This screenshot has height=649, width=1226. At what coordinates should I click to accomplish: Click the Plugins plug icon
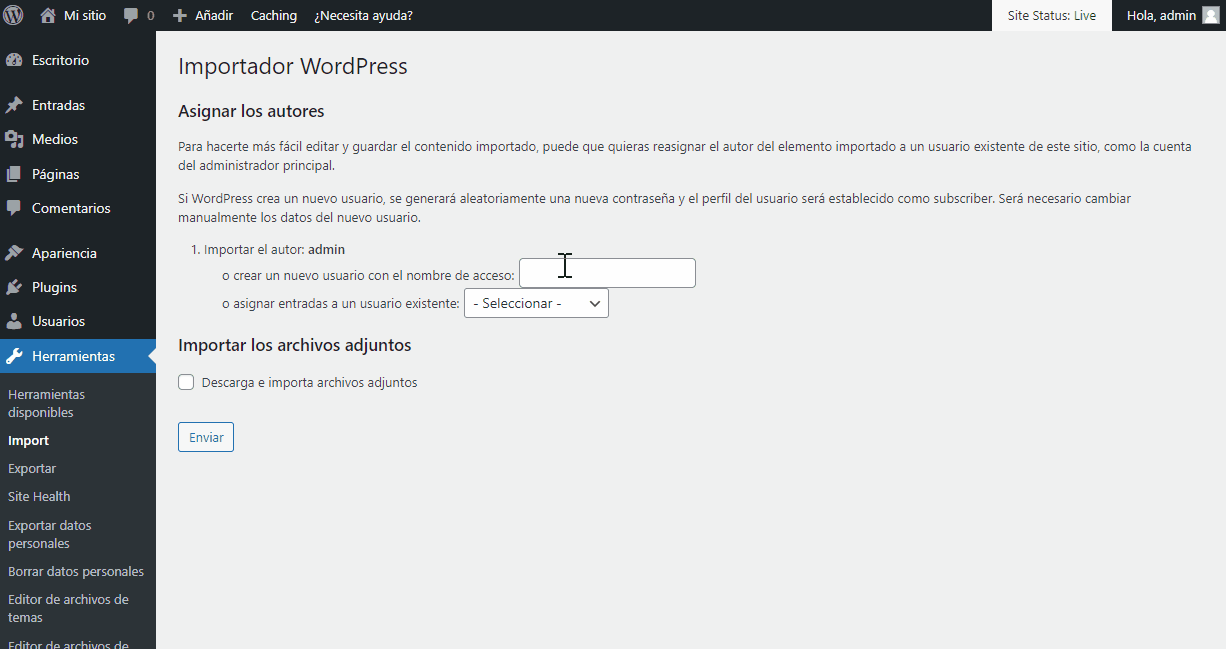(14, 287)
